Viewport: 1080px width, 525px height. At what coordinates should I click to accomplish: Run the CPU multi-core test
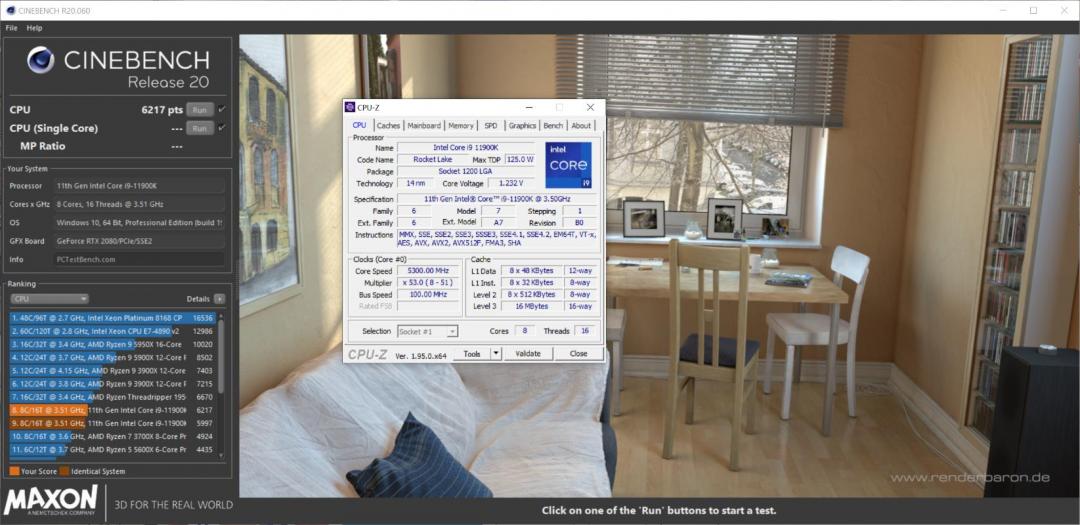click(x=199, y=110)
